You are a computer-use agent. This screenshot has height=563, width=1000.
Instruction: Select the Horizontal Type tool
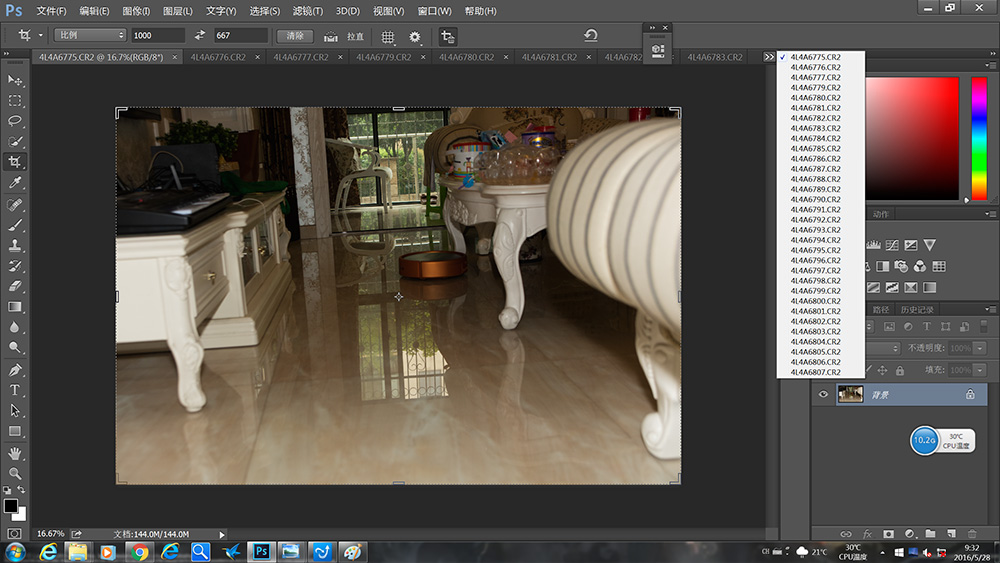pyautogui.click(x=15, y=389)
